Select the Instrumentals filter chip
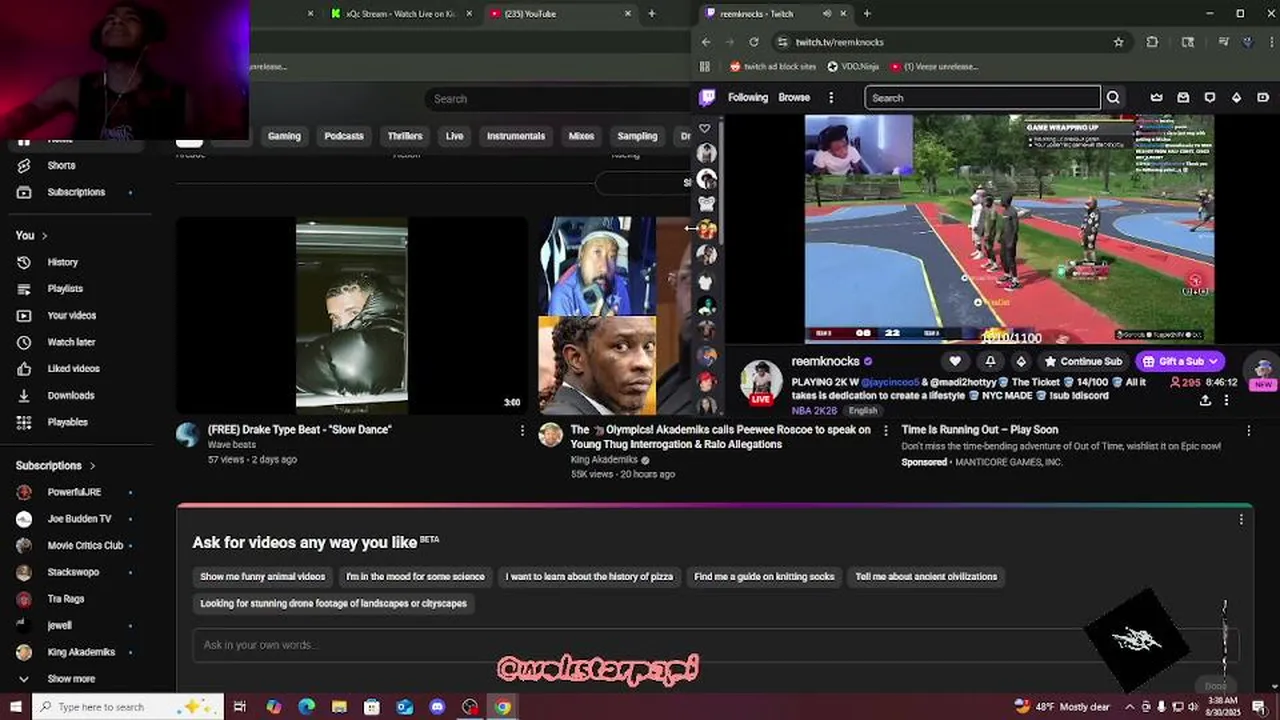The image size is (1280, 720). pos(516,136)
